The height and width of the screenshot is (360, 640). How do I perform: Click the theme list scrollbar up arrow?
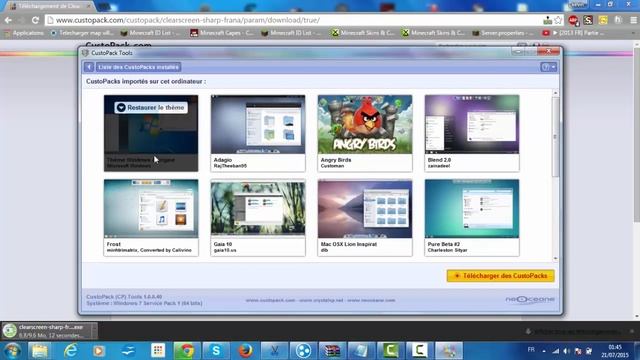click(x=555, y=93)
